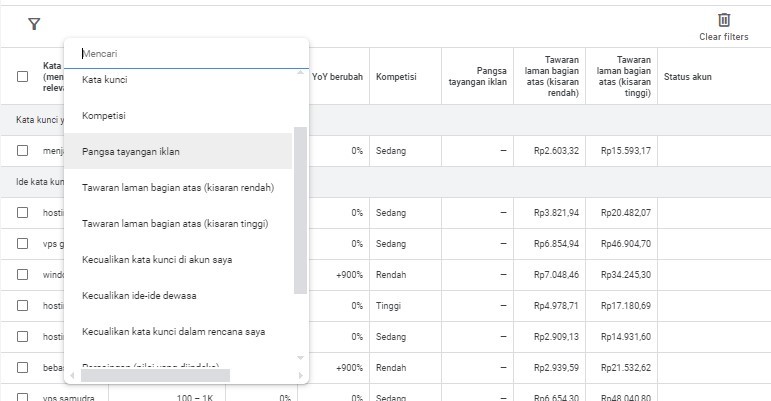This screenshot has width=771, height=401.
Task: Click dropdown list scroll-down arrow
Action: (300, 358)
